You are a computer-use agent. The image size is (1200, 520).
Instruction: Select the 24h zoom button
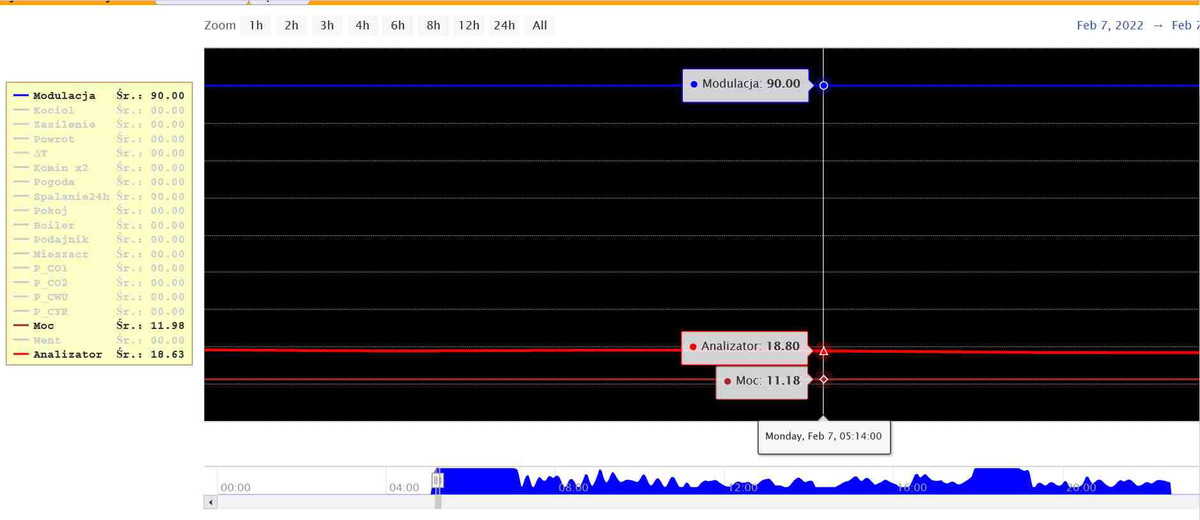504,25
